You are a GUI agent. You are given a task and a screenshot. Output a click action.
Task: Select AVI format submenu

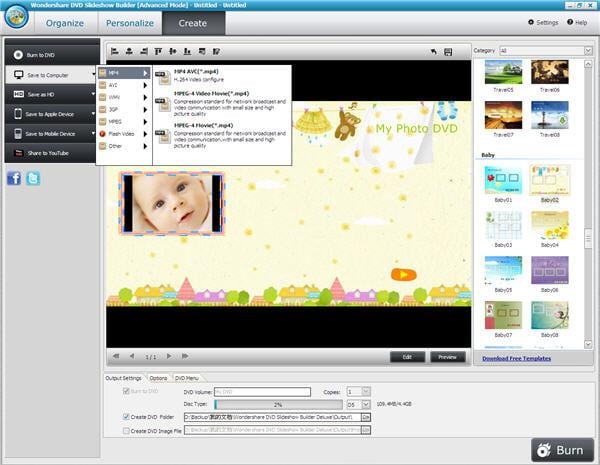click(124, 85)
